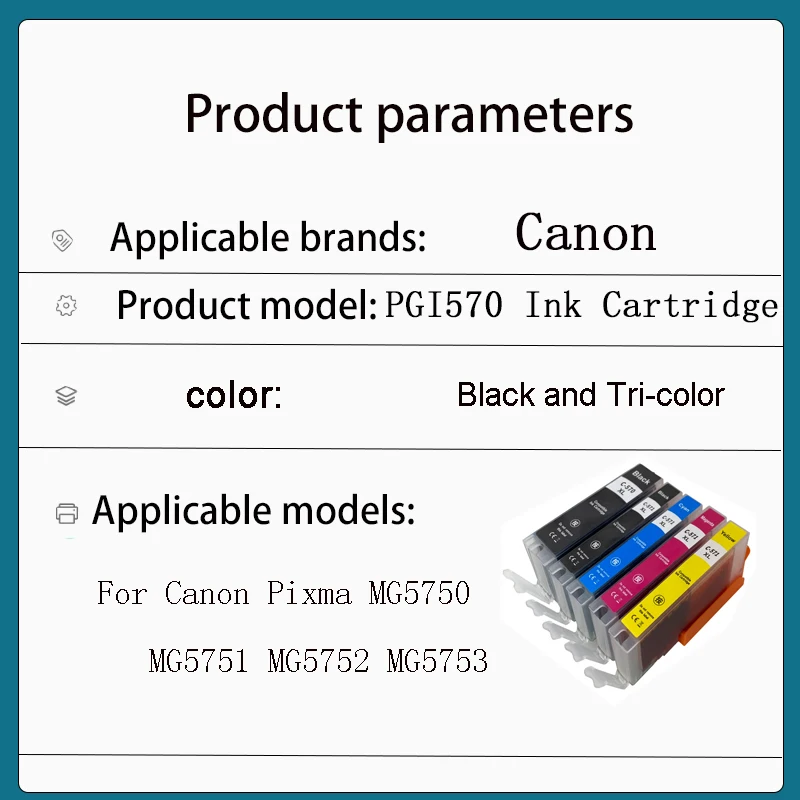Click the Canon brand name
The height and width of the screenshot is (800, 800).
click(586, 233)
